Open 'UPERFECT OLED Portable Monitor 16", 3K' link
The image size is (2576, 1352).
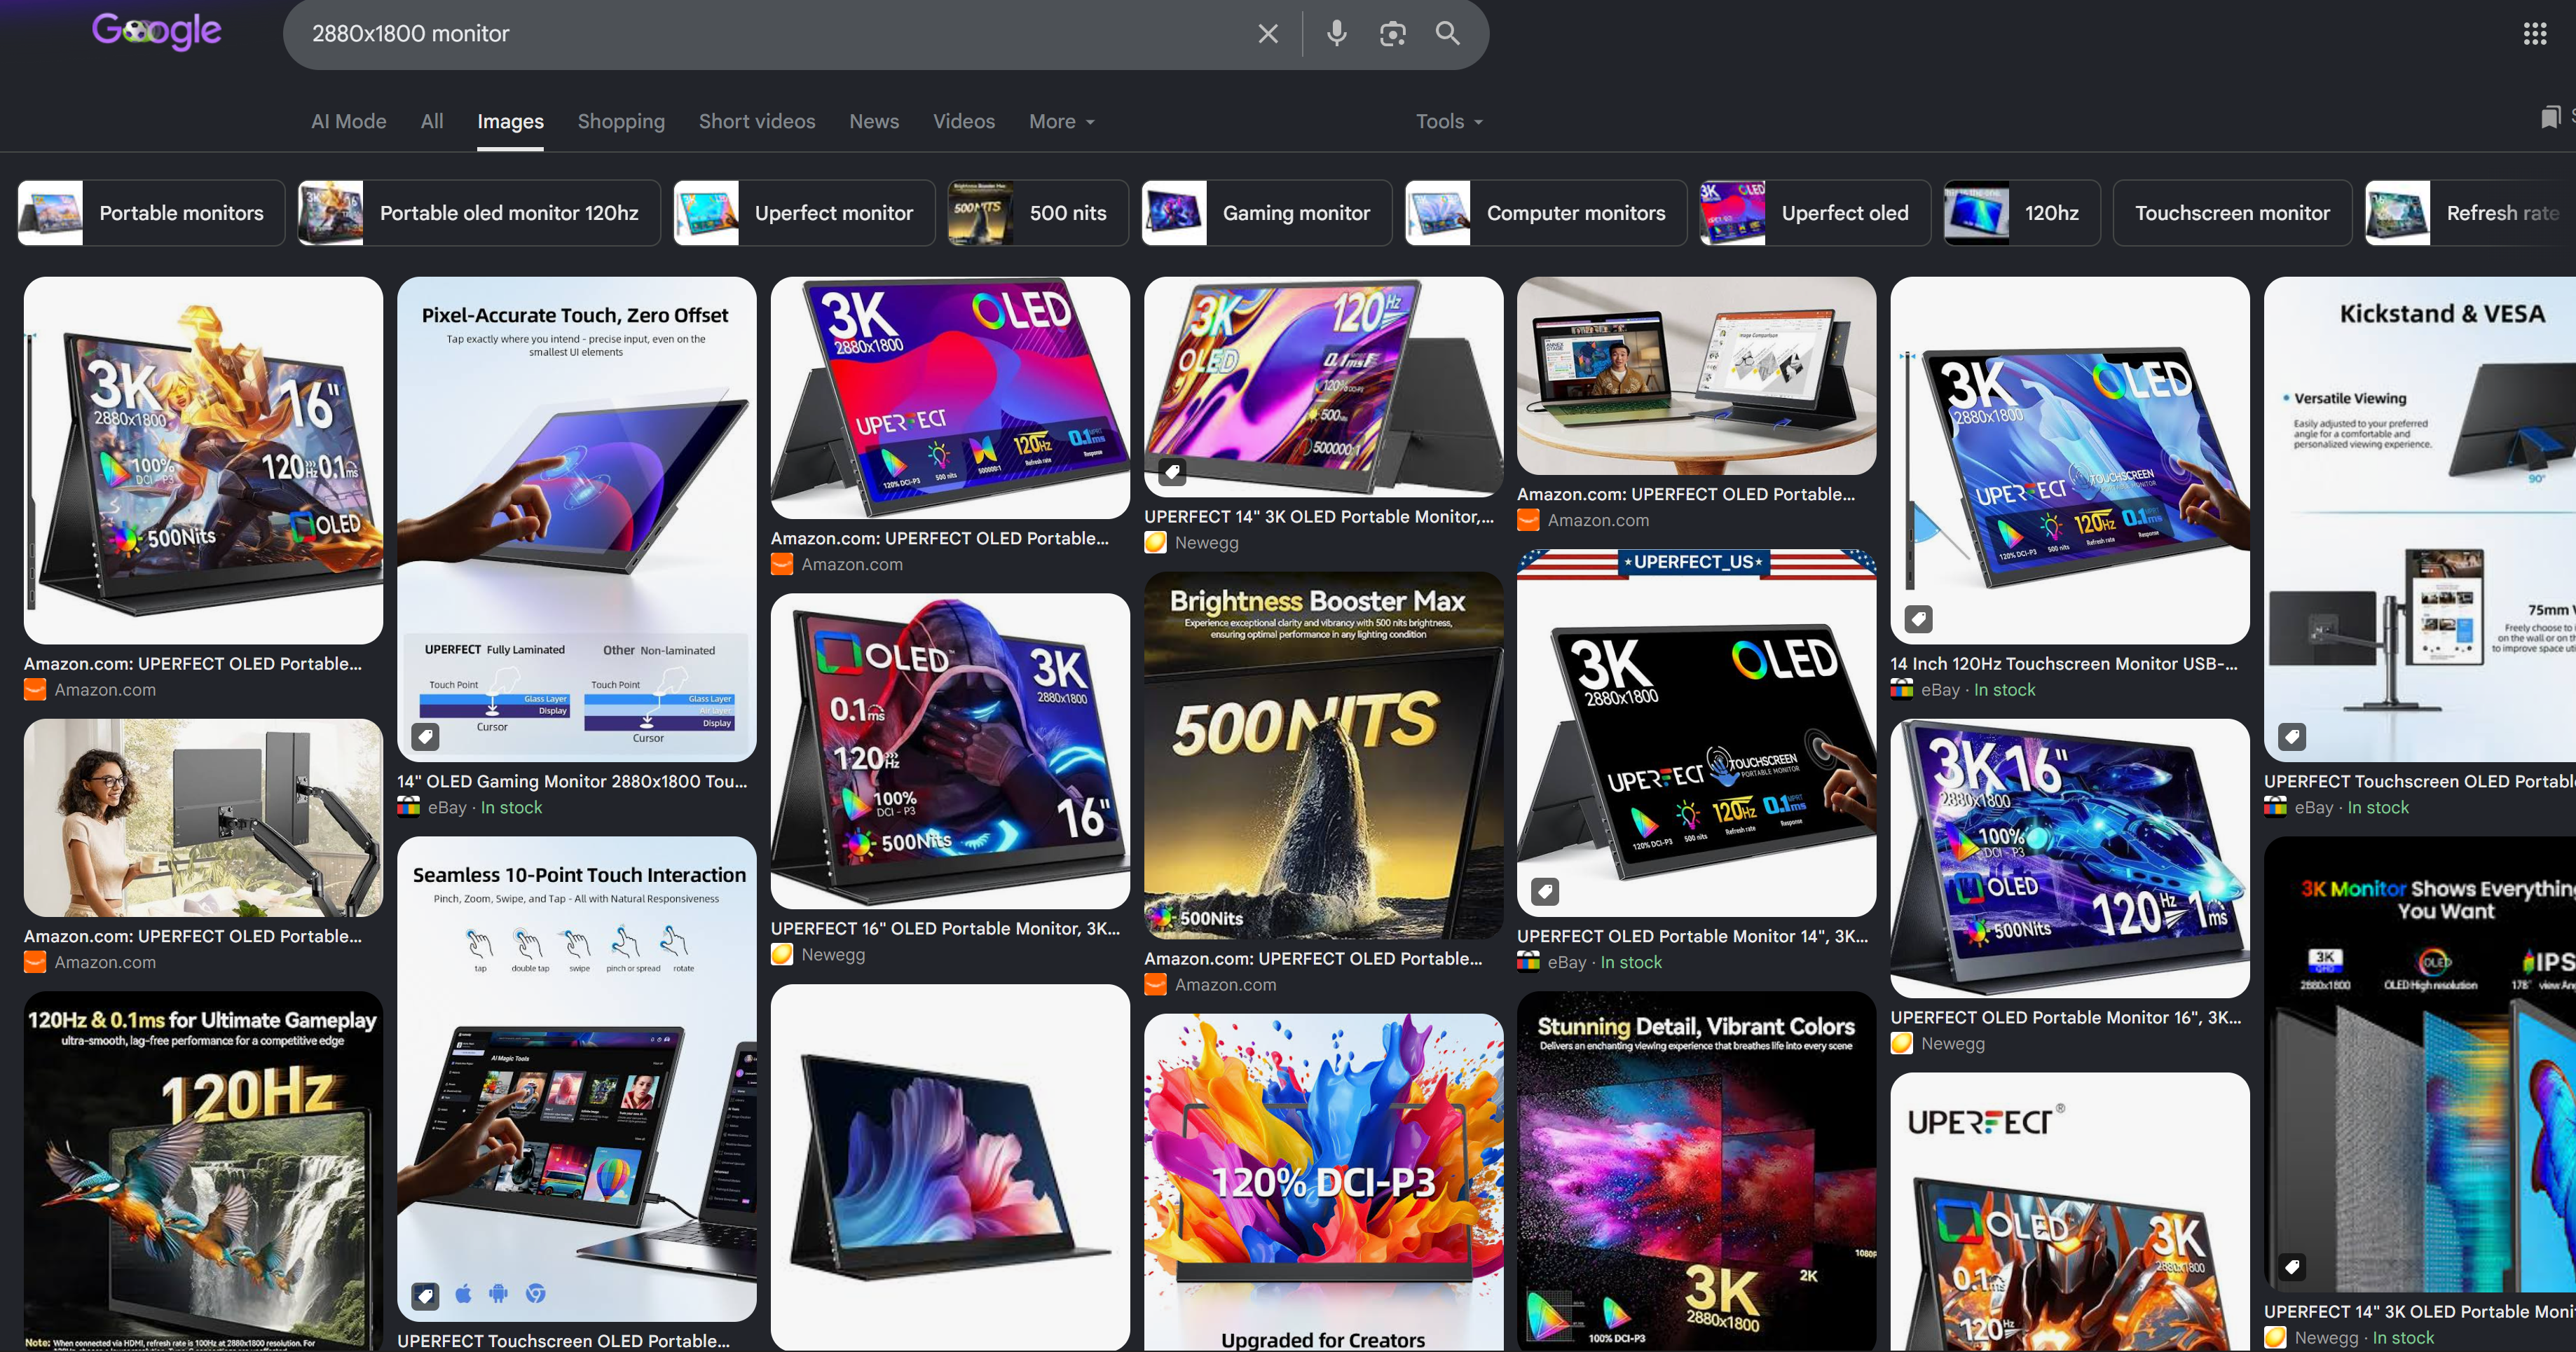2066,1018
